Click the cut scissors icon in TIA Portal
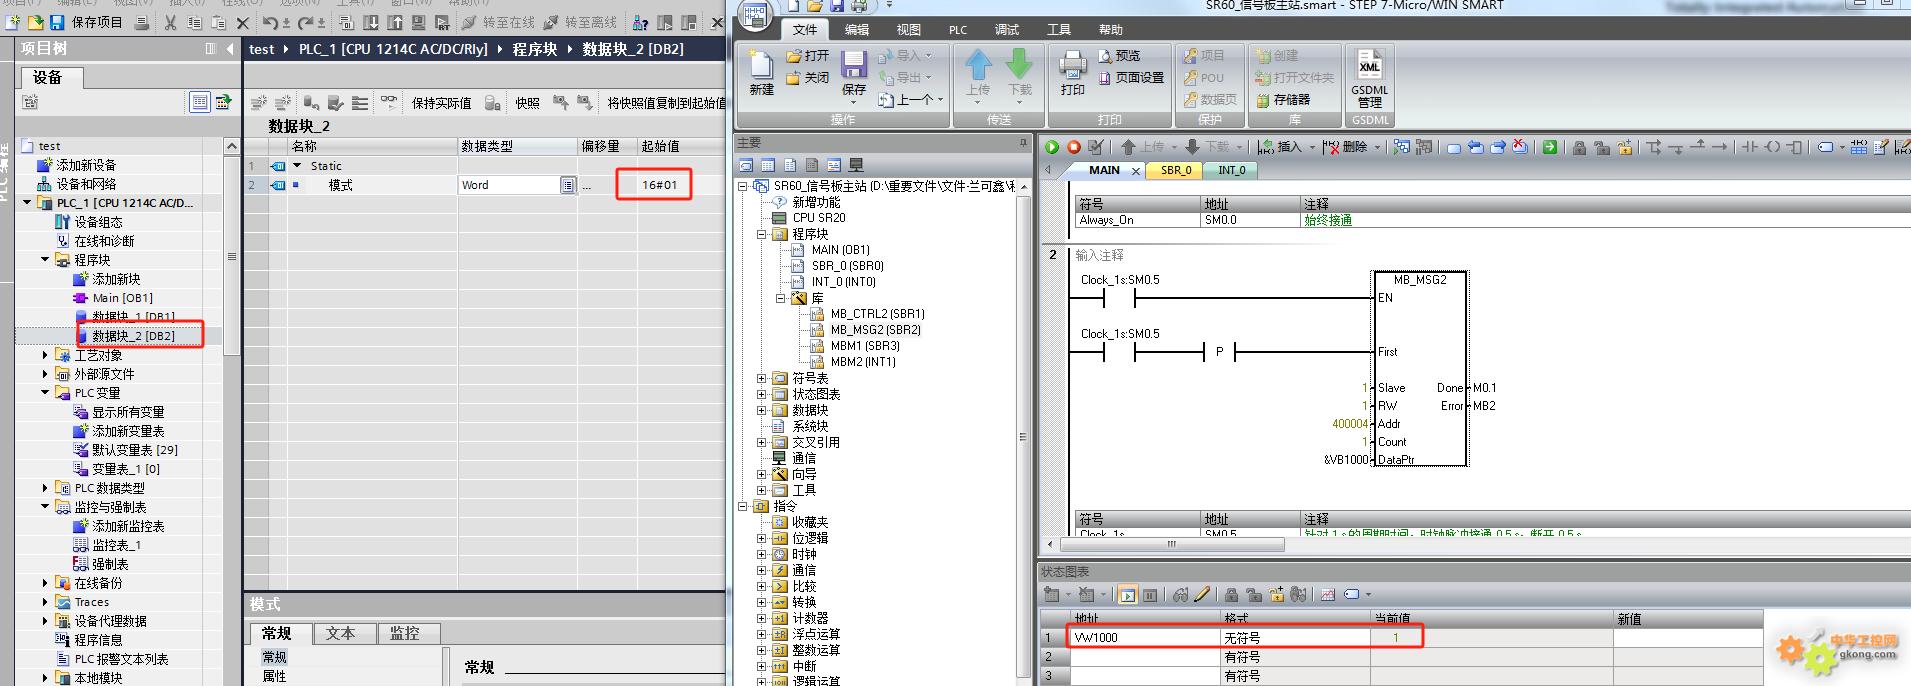 tap(170, 21)
